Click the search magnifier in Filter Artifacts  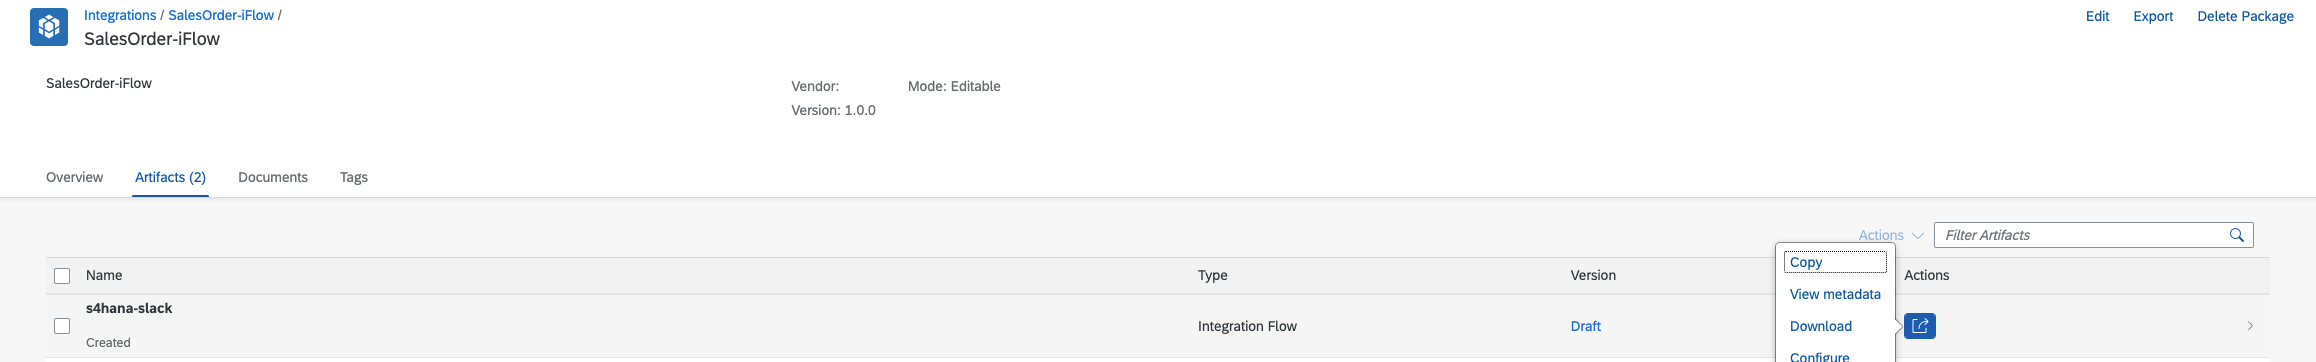2236,235
